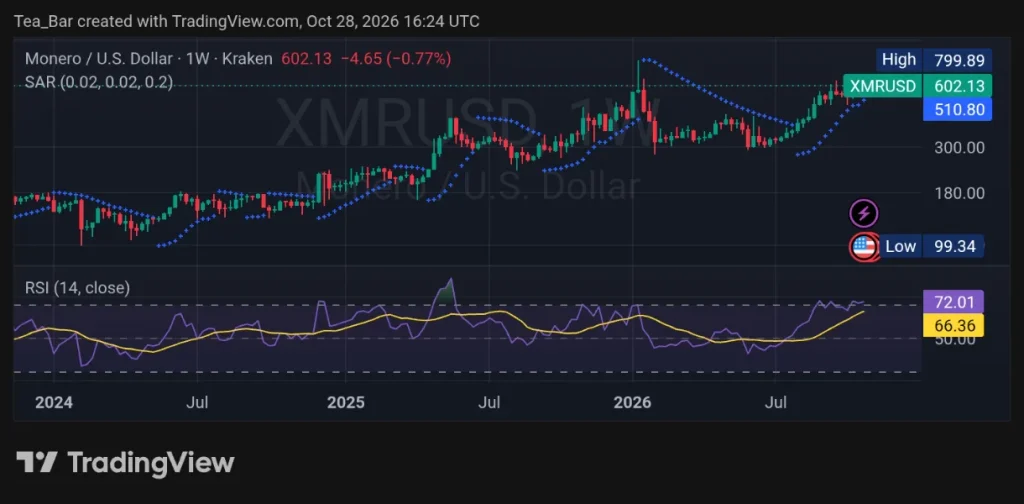
Task: Click the TradingView logo at the bottom
Action: [x=125, y=463]
